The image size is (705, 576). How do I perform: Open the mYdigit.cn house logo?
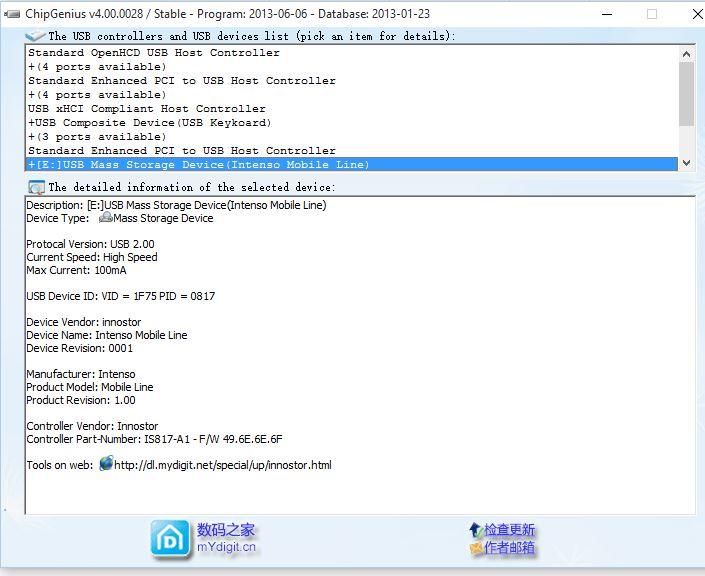click(170, 539)
